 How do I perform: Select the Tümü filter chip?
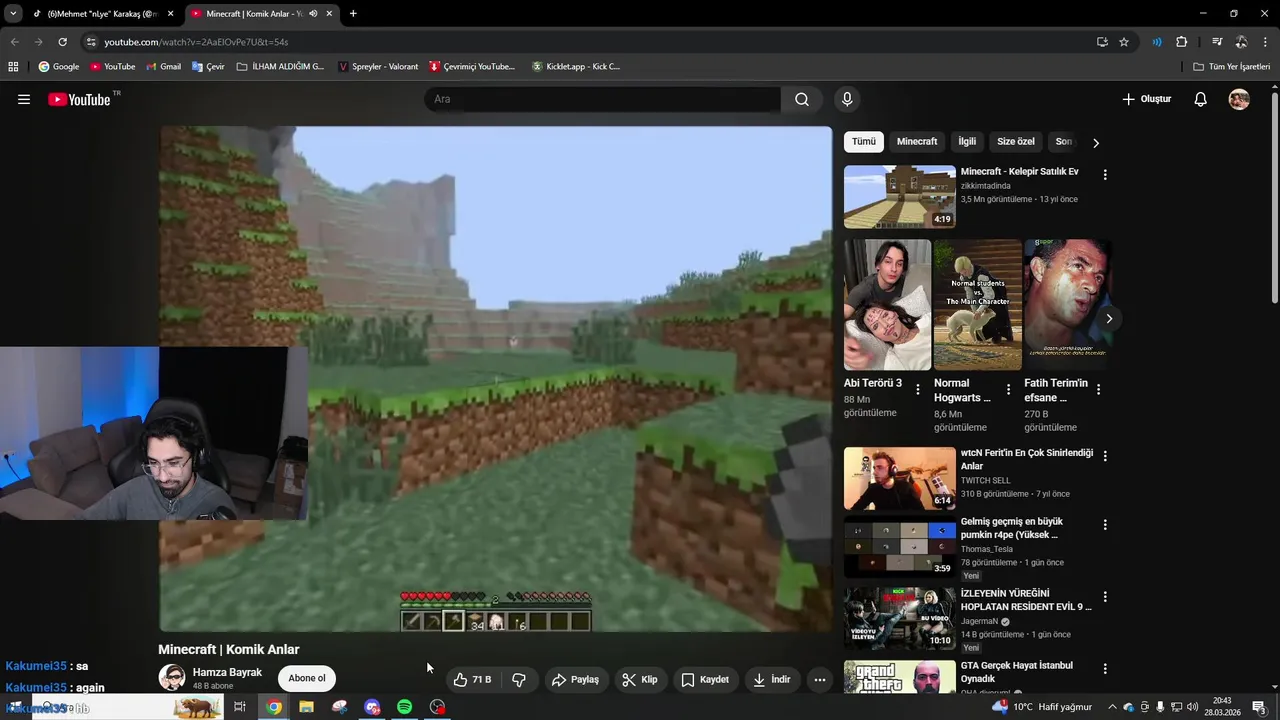pyautogui.click(x=864, y=142)
